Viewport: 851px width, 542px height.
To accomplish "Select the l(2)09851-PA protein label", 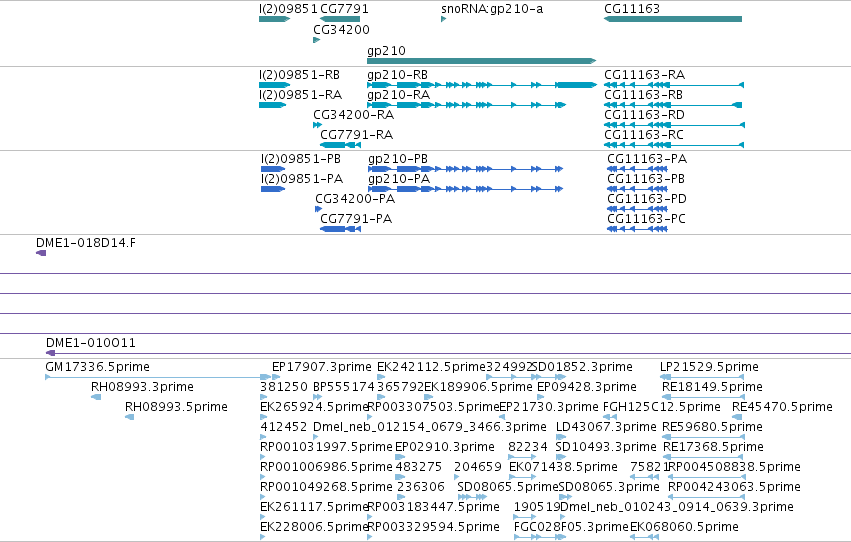I will (302, 178).
